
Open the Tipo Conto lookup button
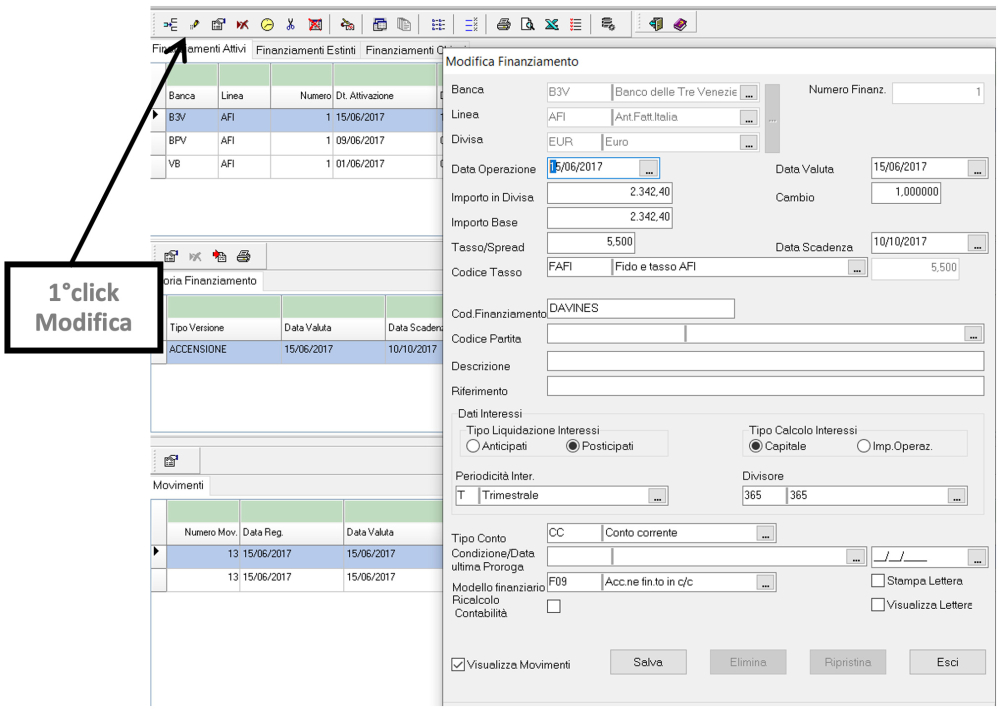point(765,534)
